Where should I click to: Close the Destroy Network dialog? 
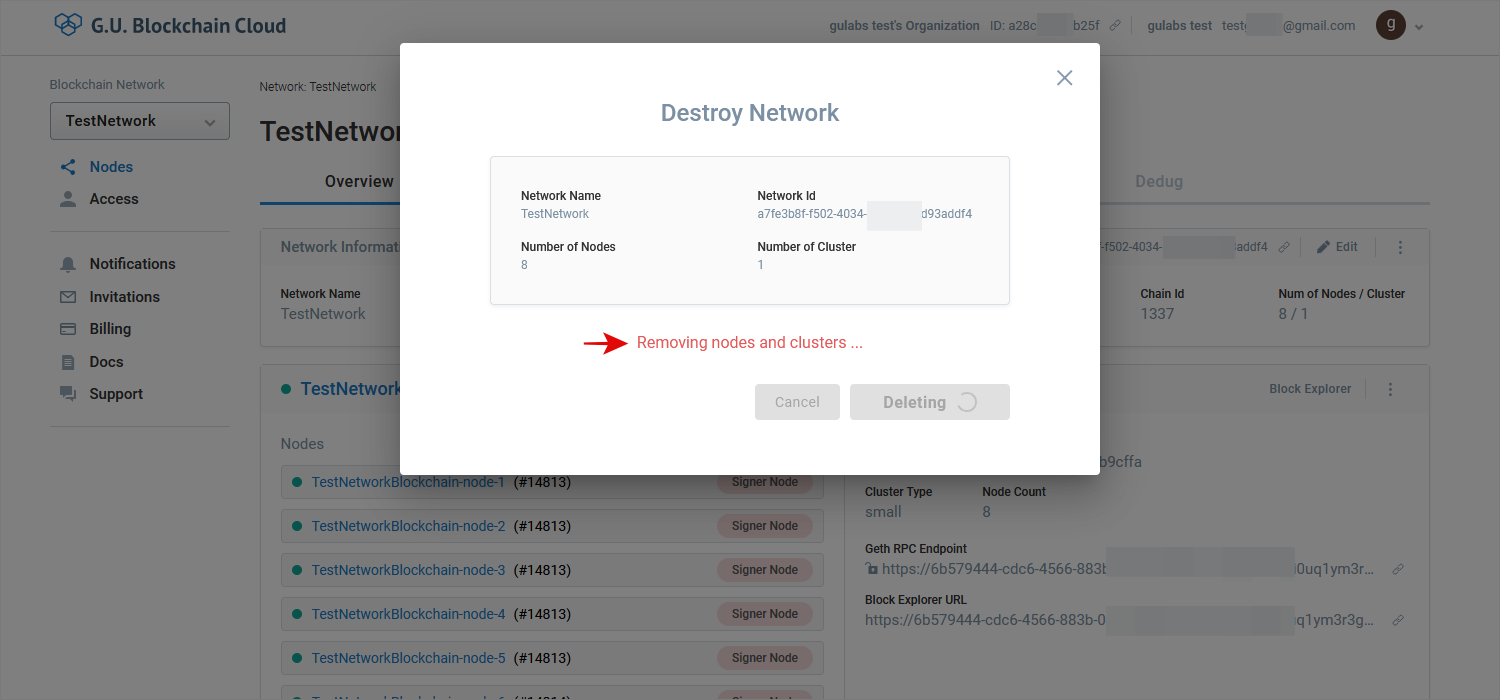coord(1064,78)
